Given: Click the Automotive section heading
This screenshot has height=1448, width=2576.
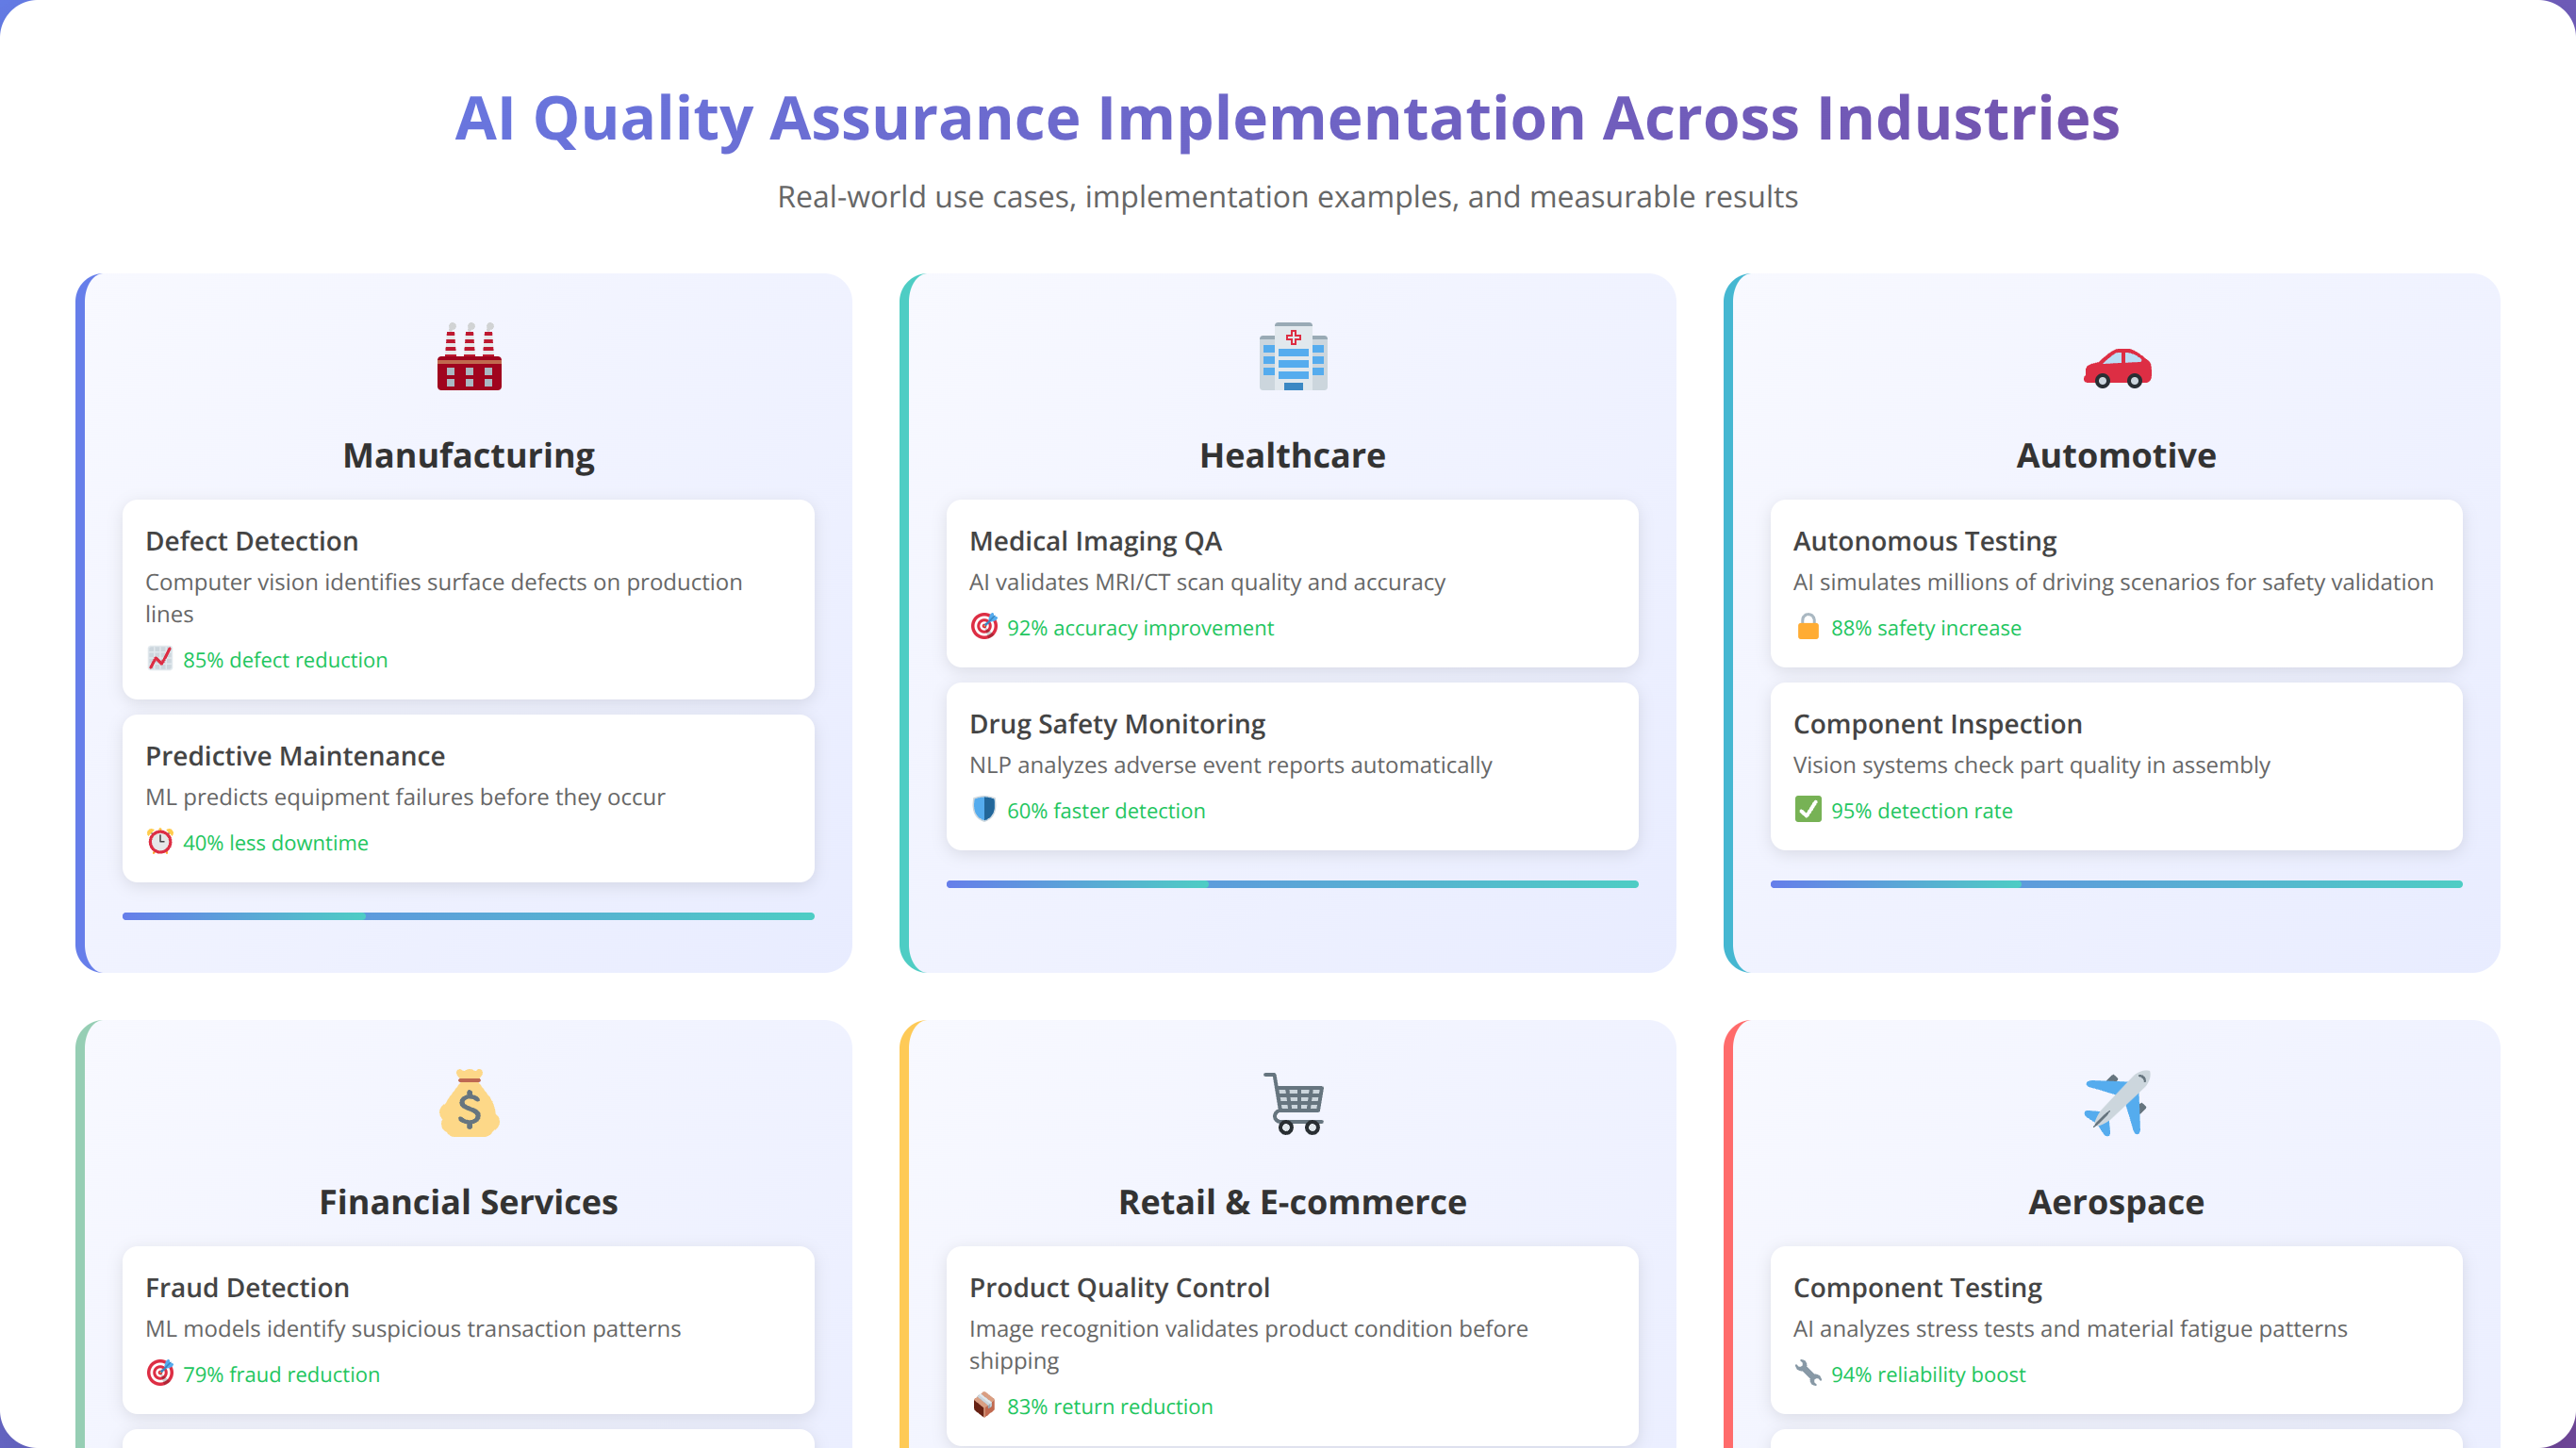Looking at the screenshot, I should (2116, 455).
